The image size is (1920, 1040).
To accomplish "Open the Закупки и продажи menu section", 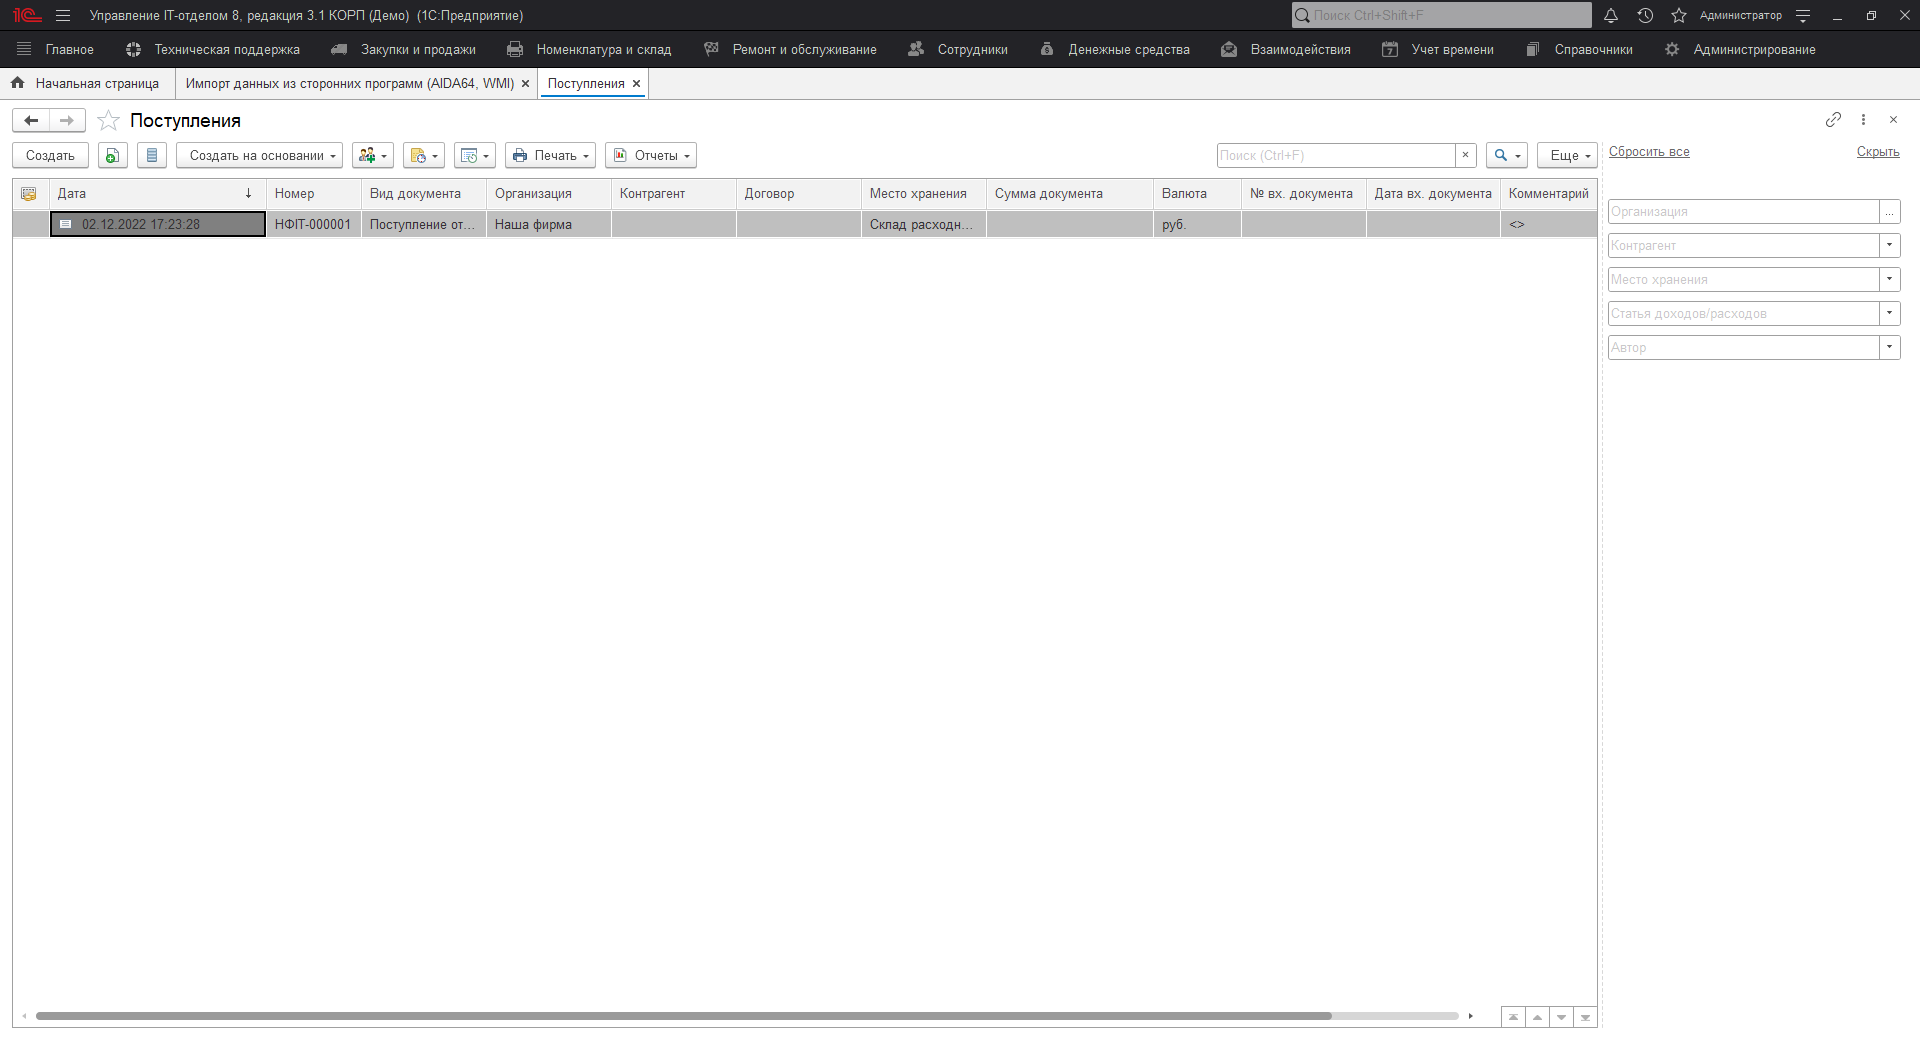I will [404, 49].
